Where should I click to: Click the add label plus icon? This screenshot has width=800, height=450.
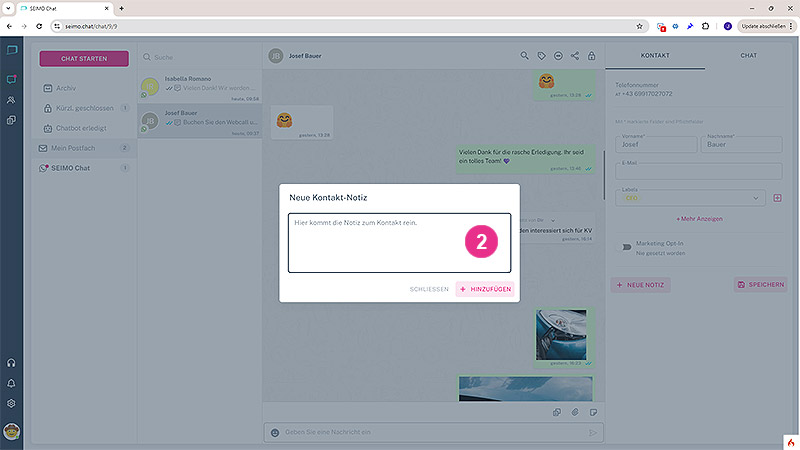pos(778,198)
